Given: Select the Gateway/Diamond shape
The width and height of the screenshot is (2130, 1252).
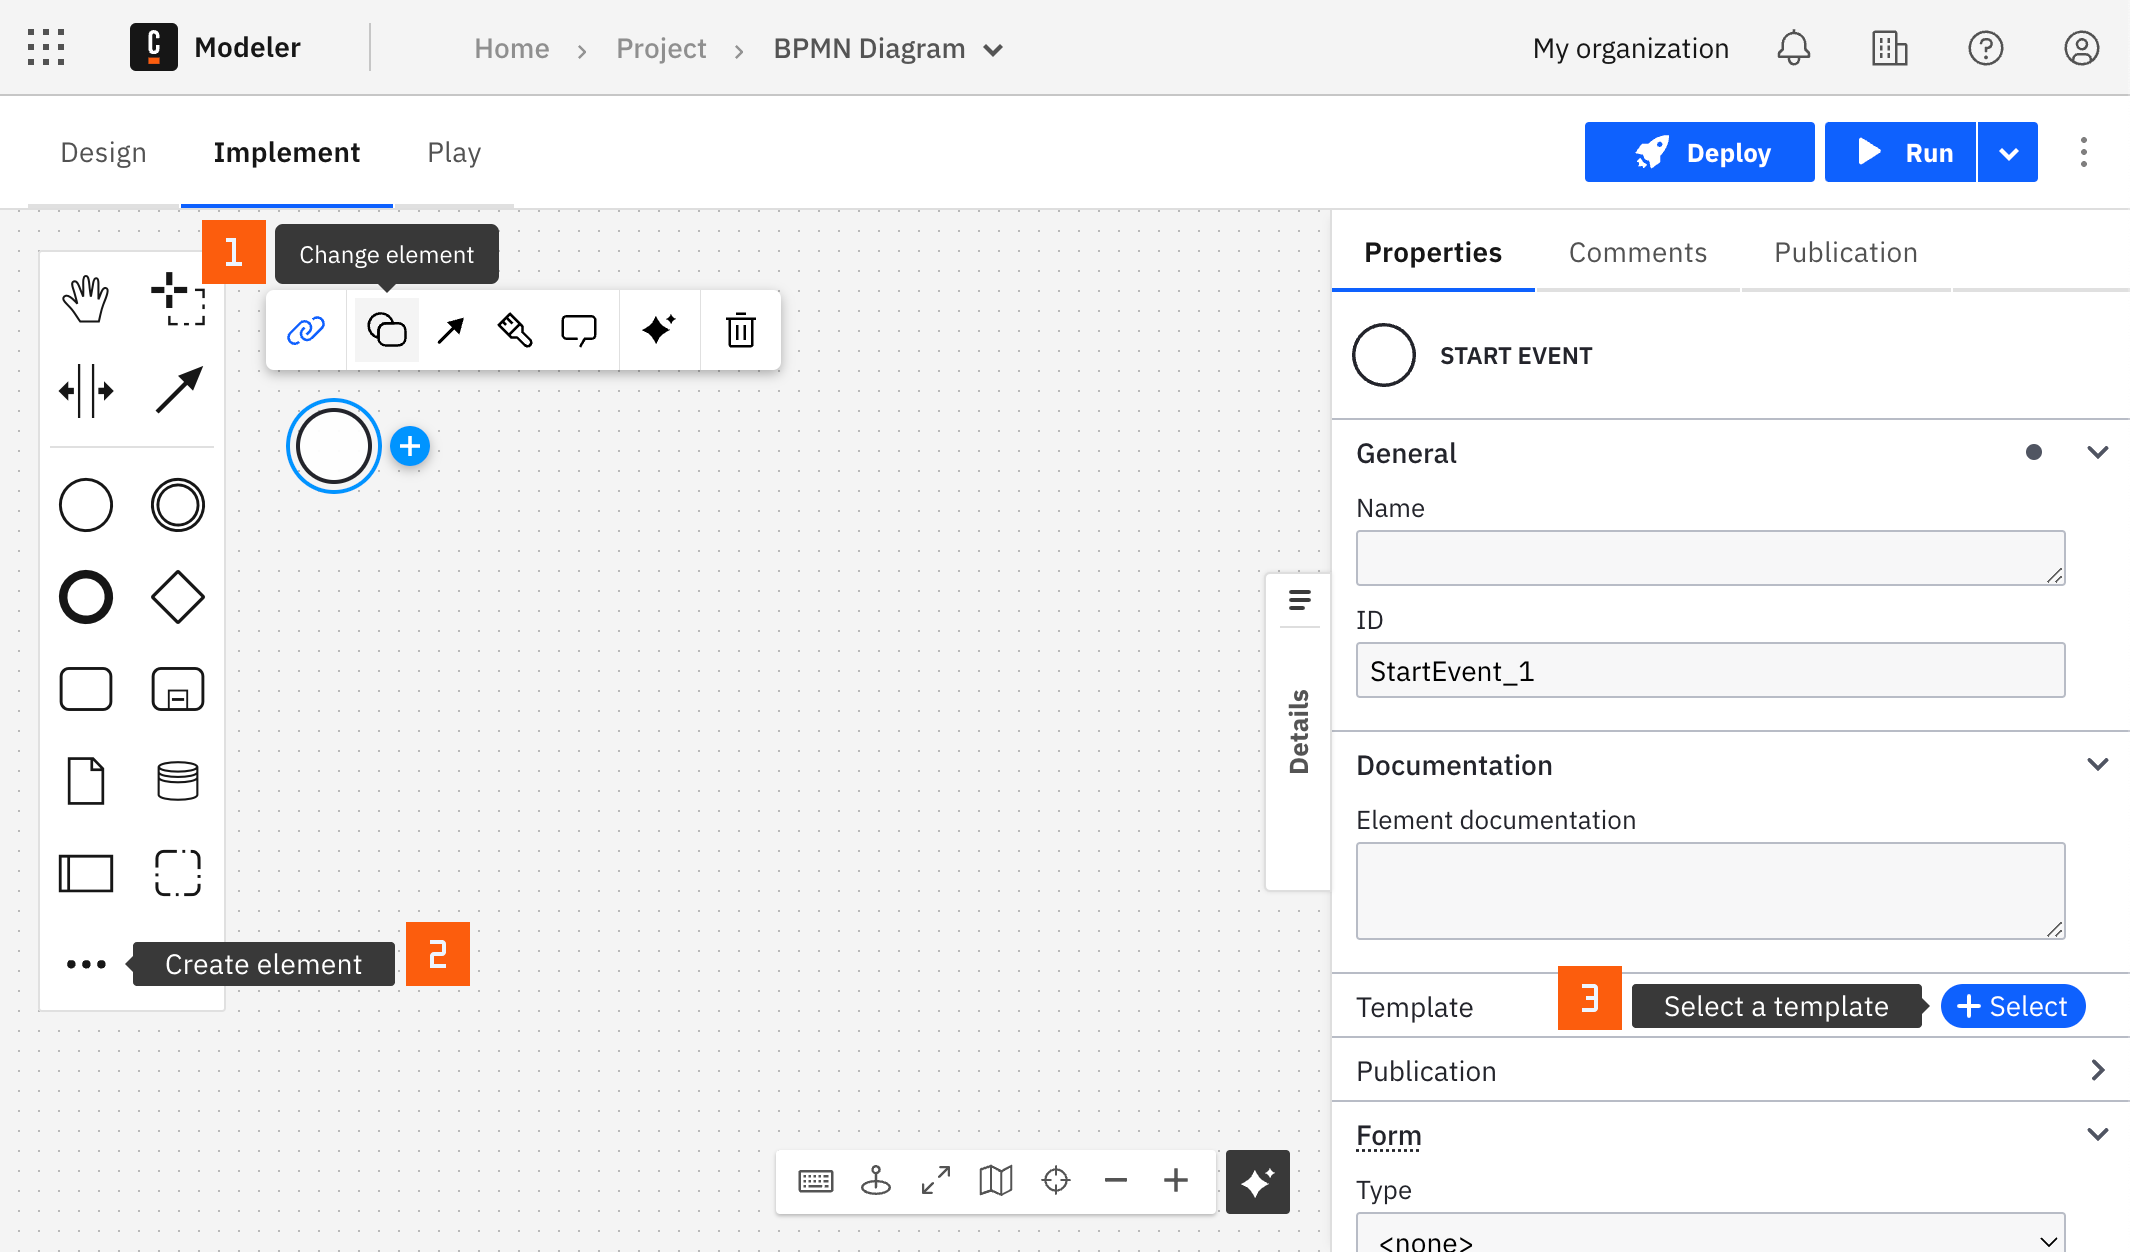Looking at the screenshot, I should point(177,596).
